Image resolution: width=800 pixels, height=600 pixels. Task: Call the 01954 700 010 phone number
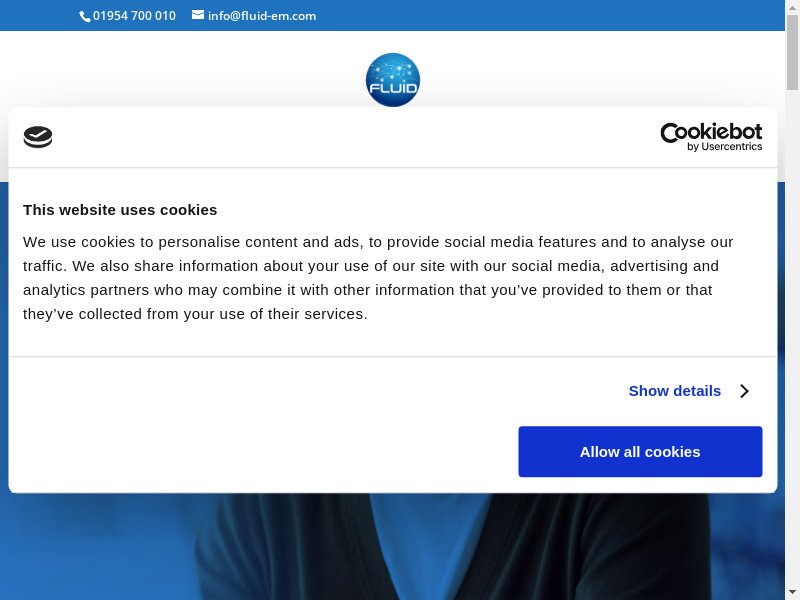coord(134,16)
